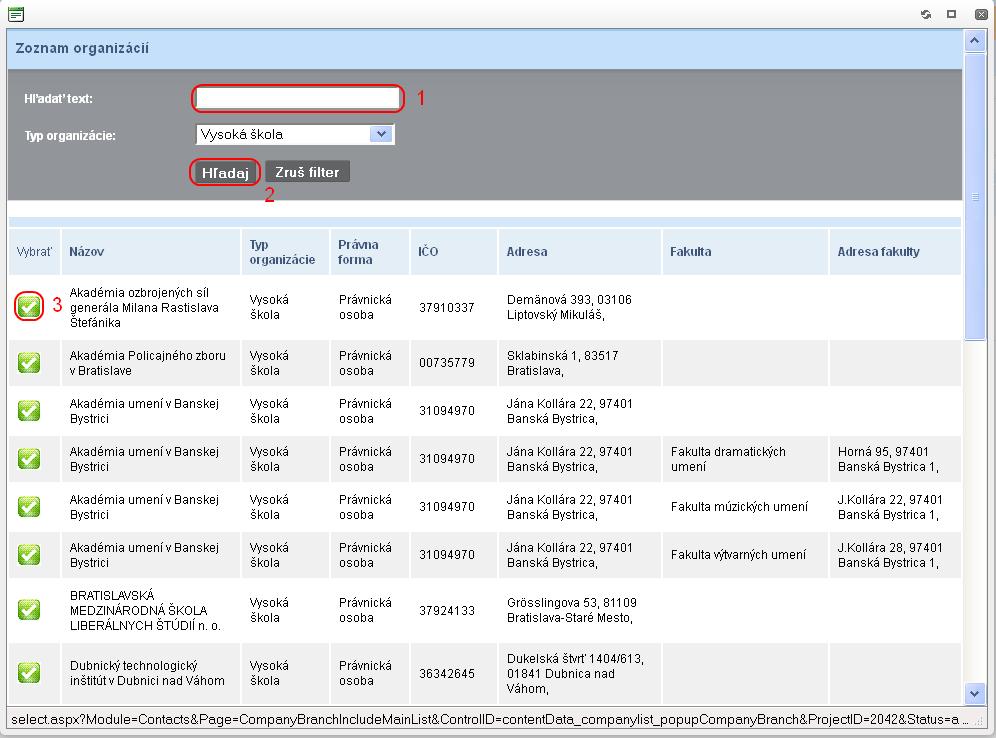Choose the Fakulta výtvarných umení row's green checkmark
This screenshot has width=996, height=739.
29,555
